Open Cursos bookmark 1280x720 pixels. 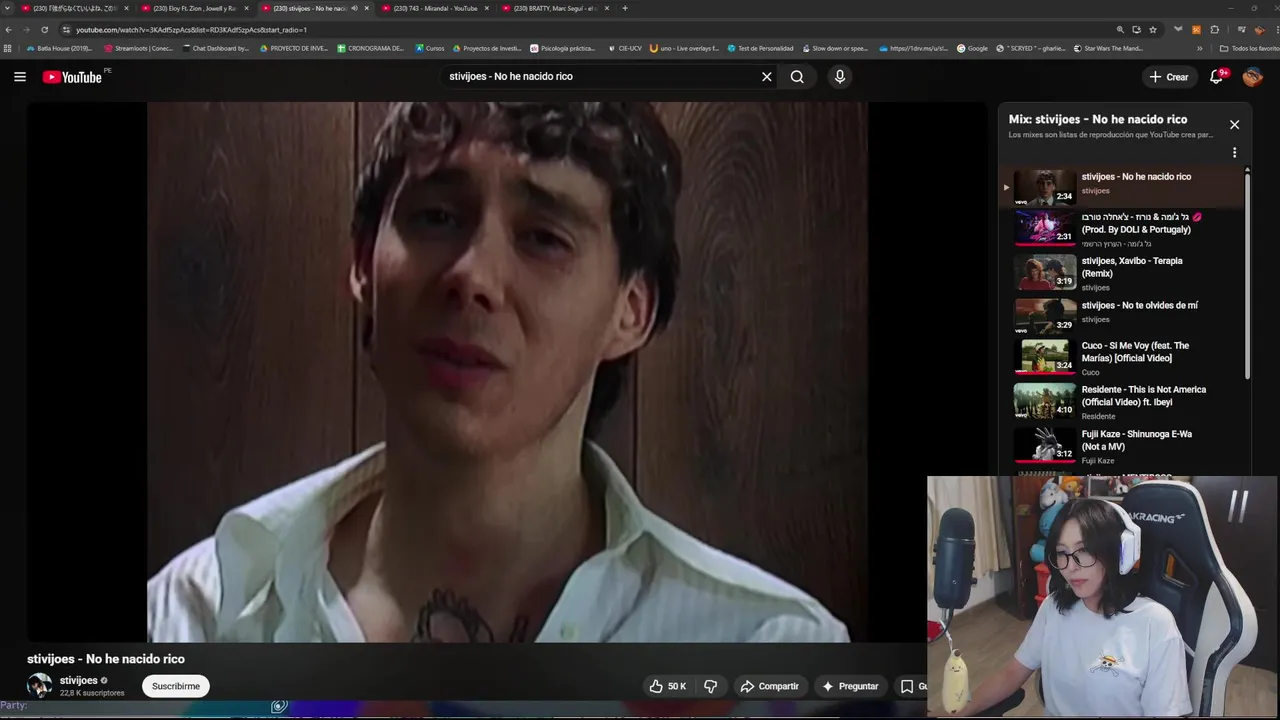click(430, 48)
